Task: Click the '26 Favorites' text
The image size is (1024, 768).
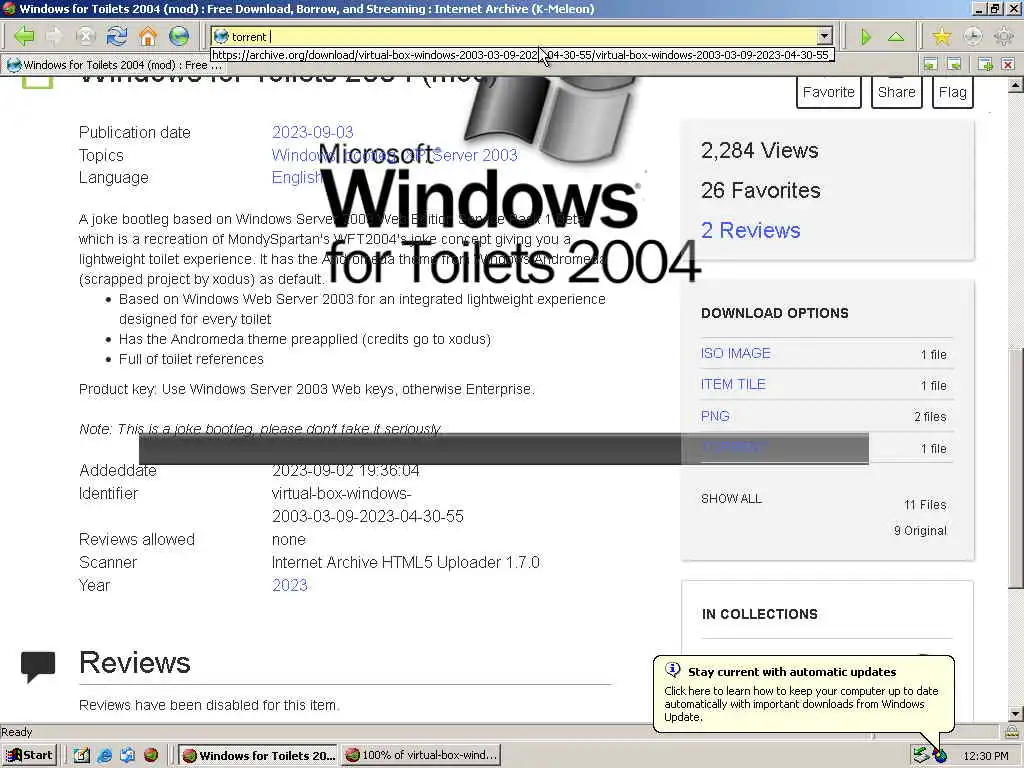Action: click(x=760, y=190)
